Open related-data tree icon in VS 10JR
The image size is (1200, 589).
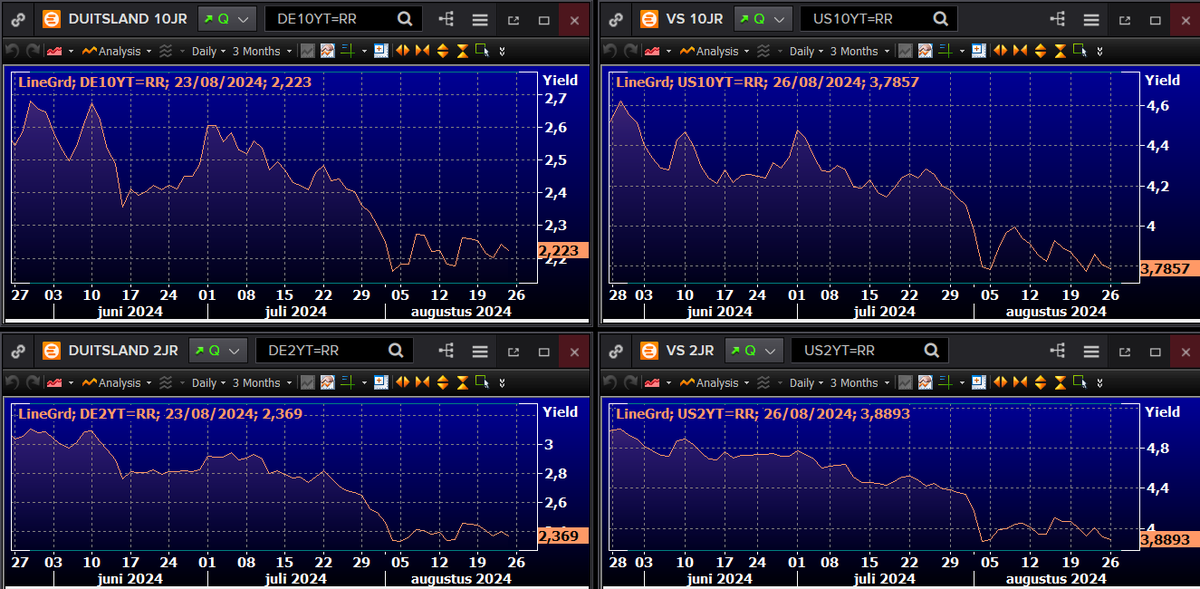[x=1057, y=19]
